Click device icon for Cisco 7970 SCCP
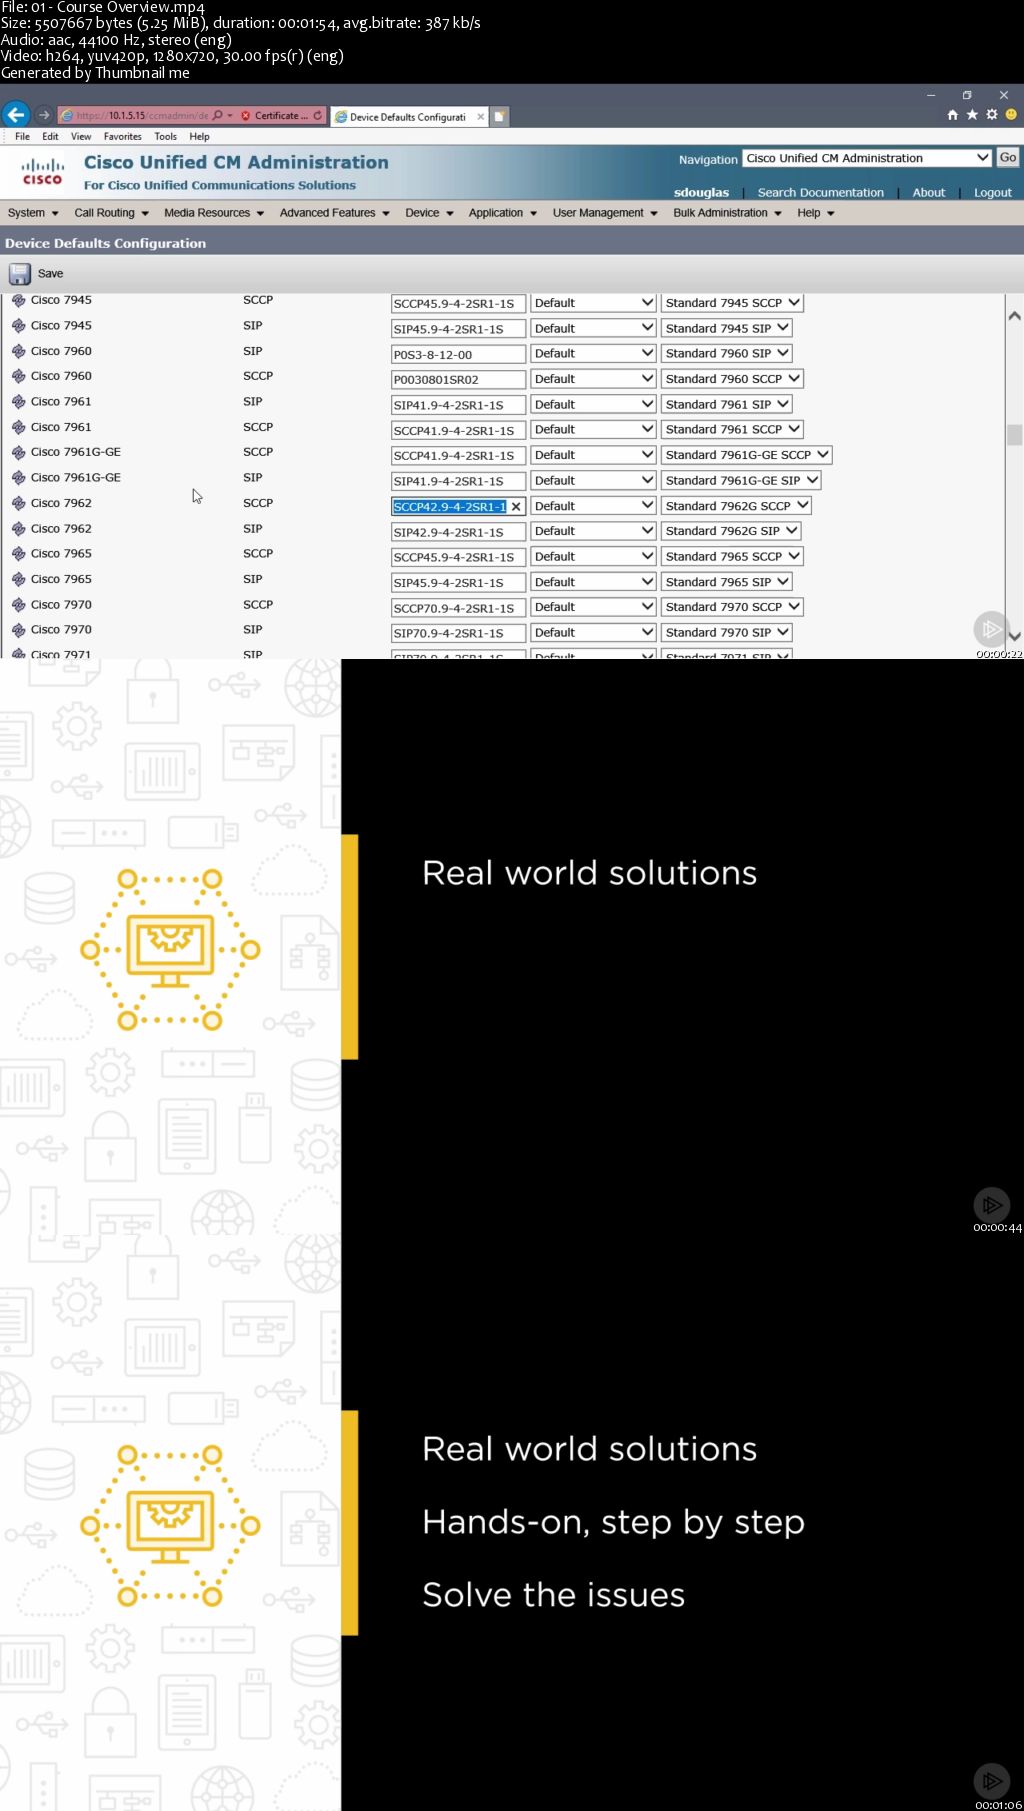This screenshot has width=1024, height=1811. click(18, 605)
